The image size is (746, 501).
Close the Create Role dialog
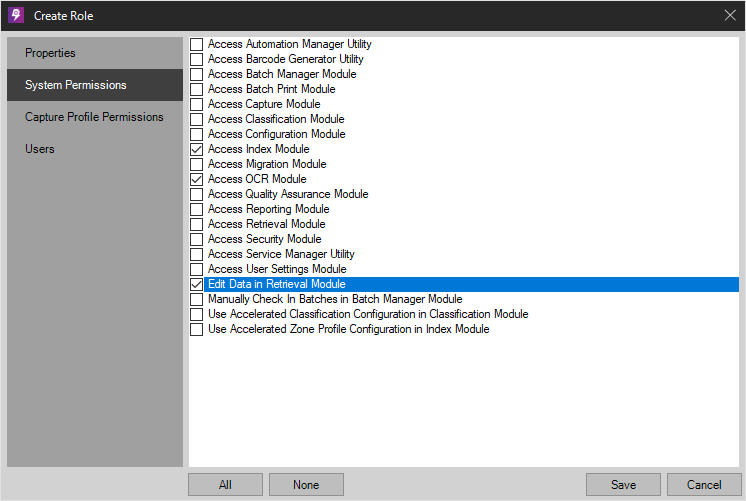pyautogui.click(x=730, y=15)
